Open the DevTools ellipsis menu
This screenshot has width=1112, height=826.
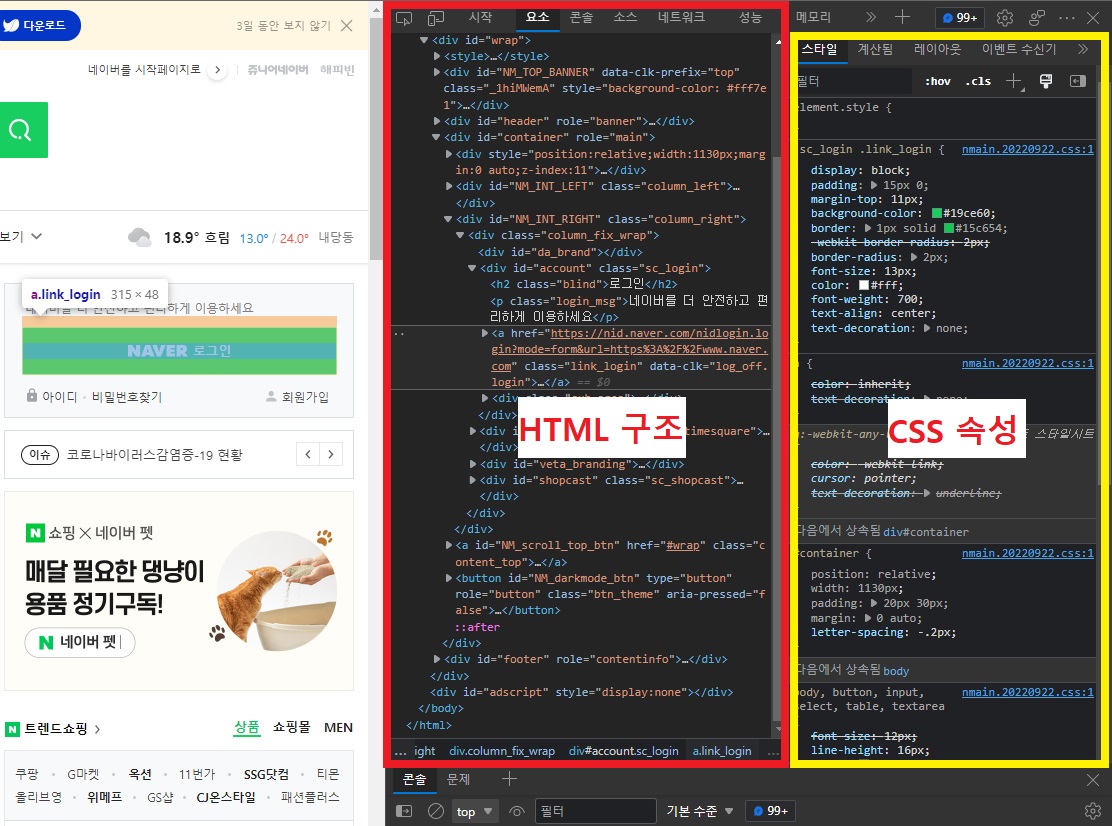pyautogui.click(x=1067, y=18)
